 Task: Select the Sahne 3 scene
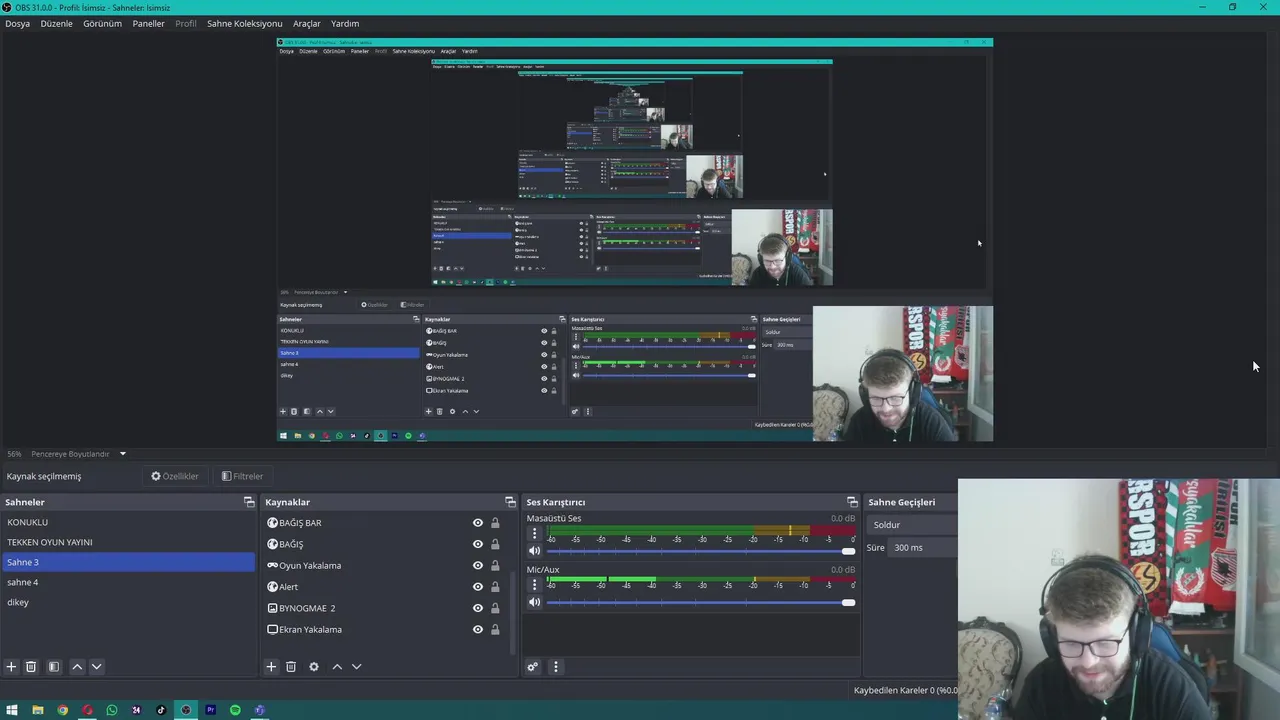(x=128, y=562)
